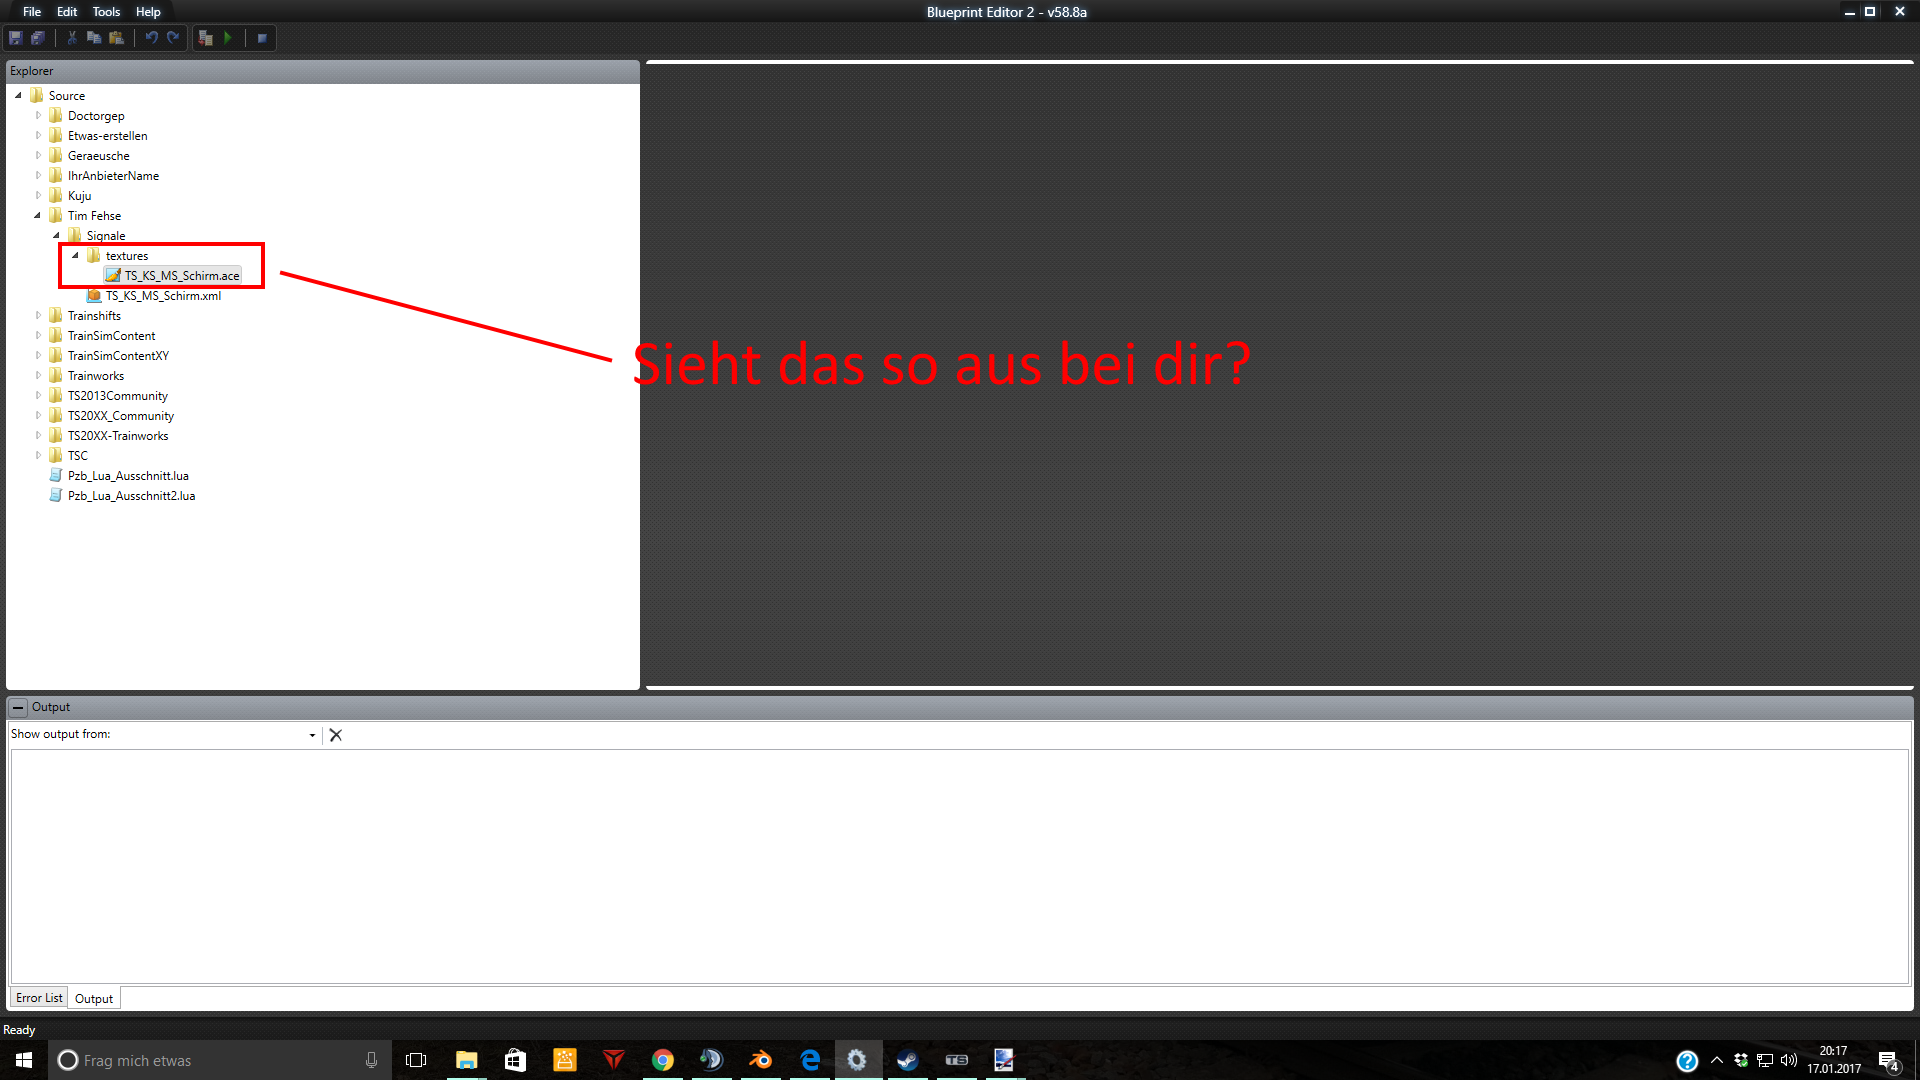Screen dimensions: 1920x1080
Task: Click the Undo arrow icon
Action: [151, 38]
